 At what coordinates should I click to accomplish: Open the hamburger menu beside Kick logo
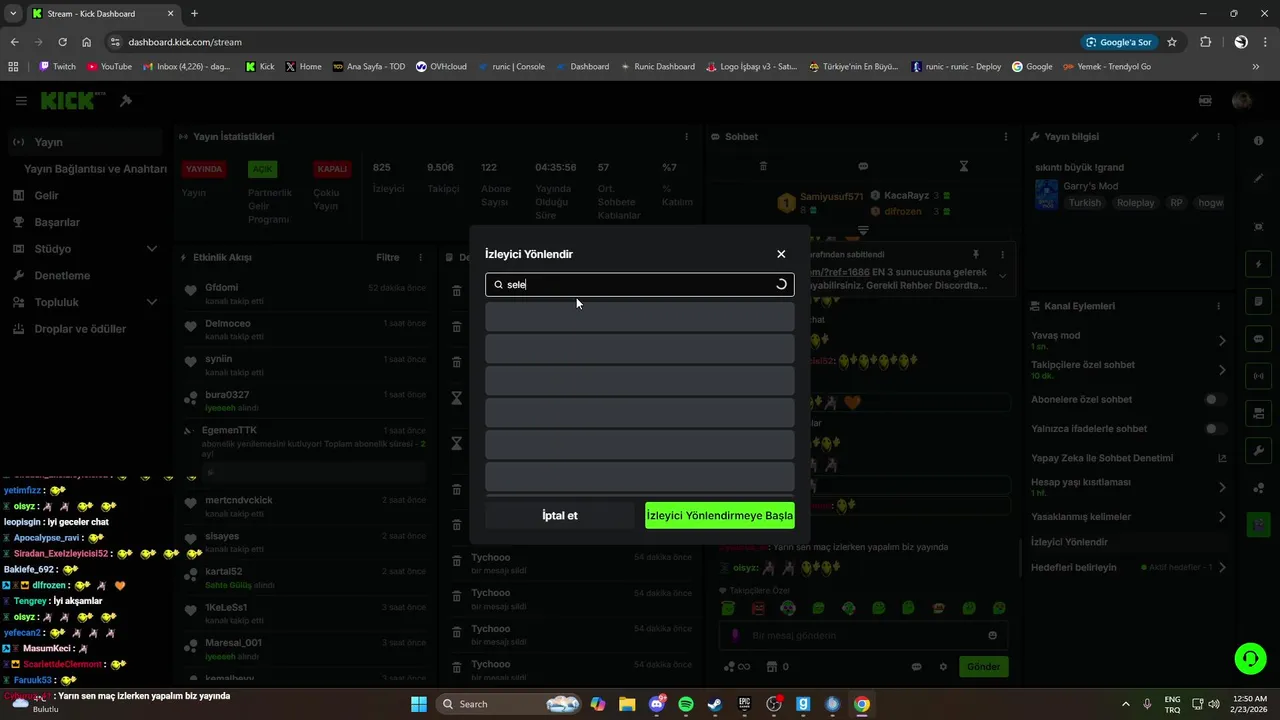point(21,101)
